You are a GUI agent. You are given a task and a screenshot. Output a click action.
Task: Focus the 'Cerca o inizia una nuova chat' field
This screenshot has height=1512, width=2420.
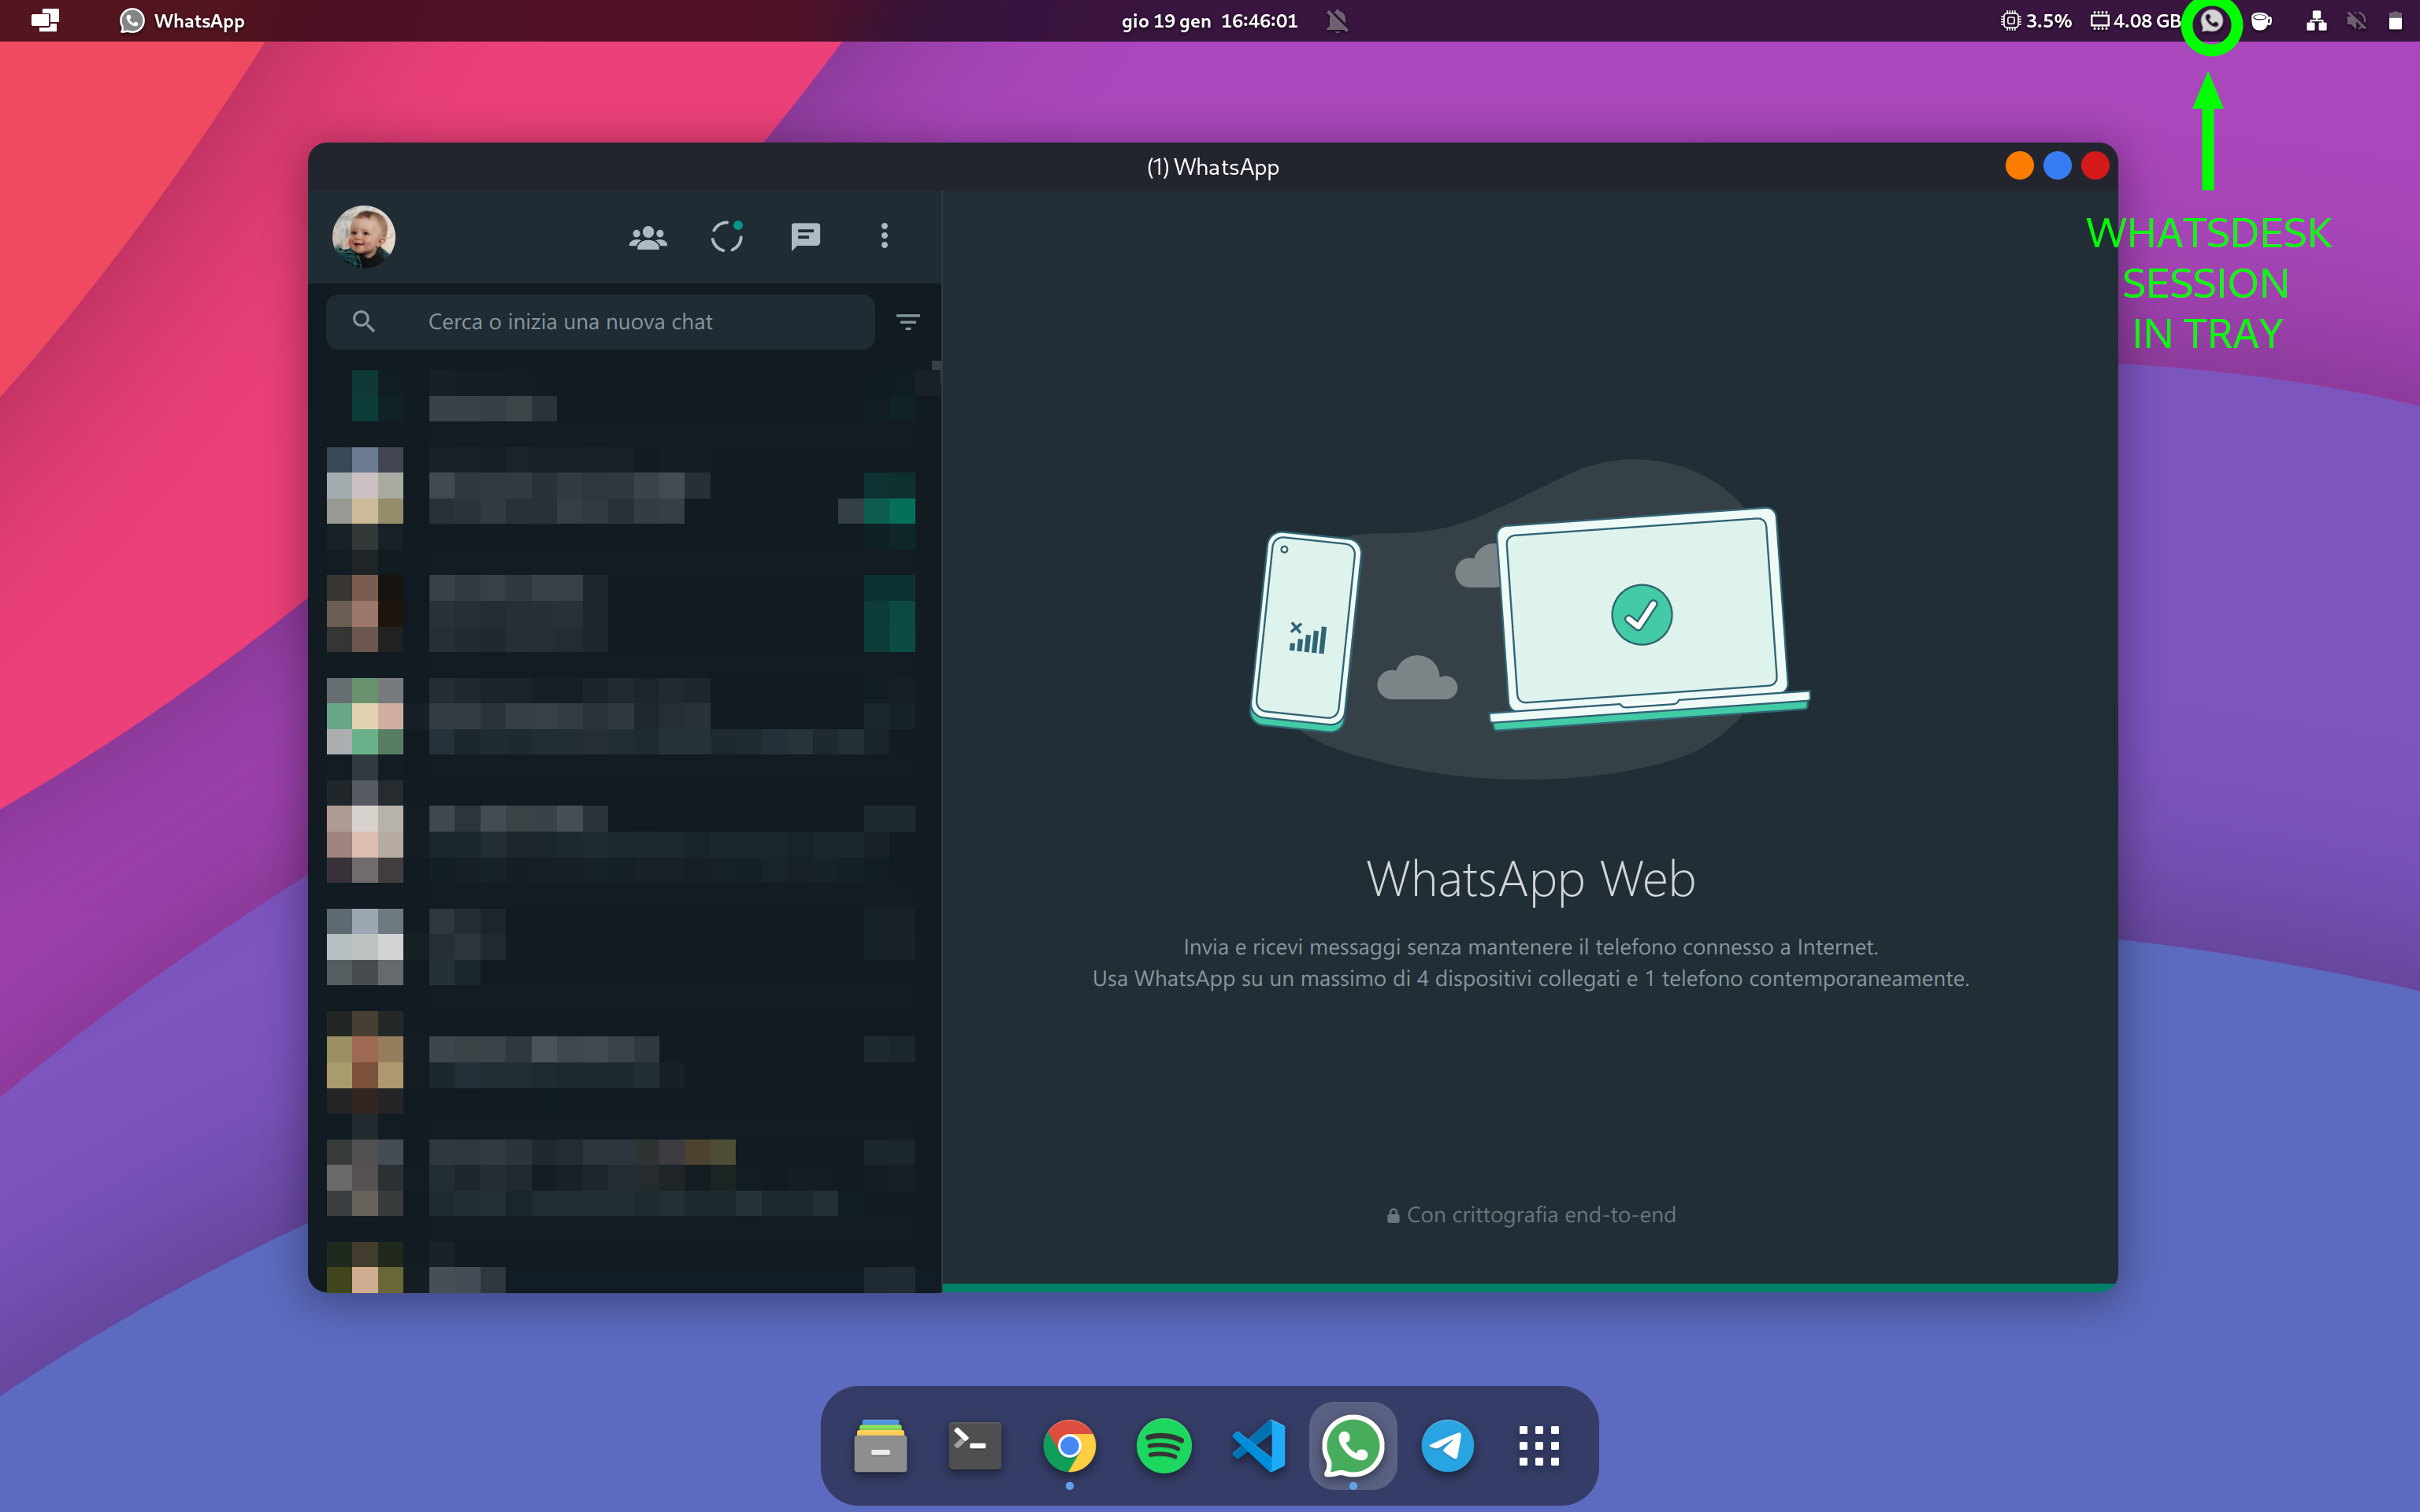coord(600,322)
